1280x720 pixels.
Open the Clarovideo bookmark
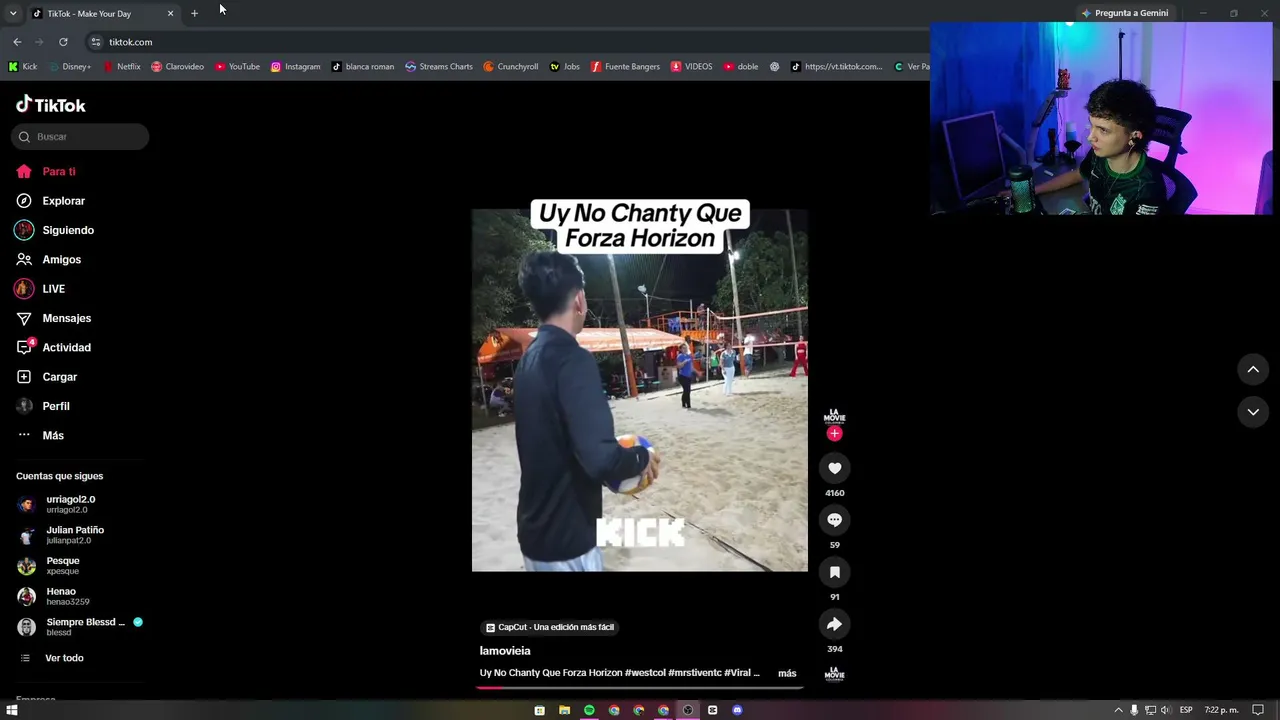(177, 67)
